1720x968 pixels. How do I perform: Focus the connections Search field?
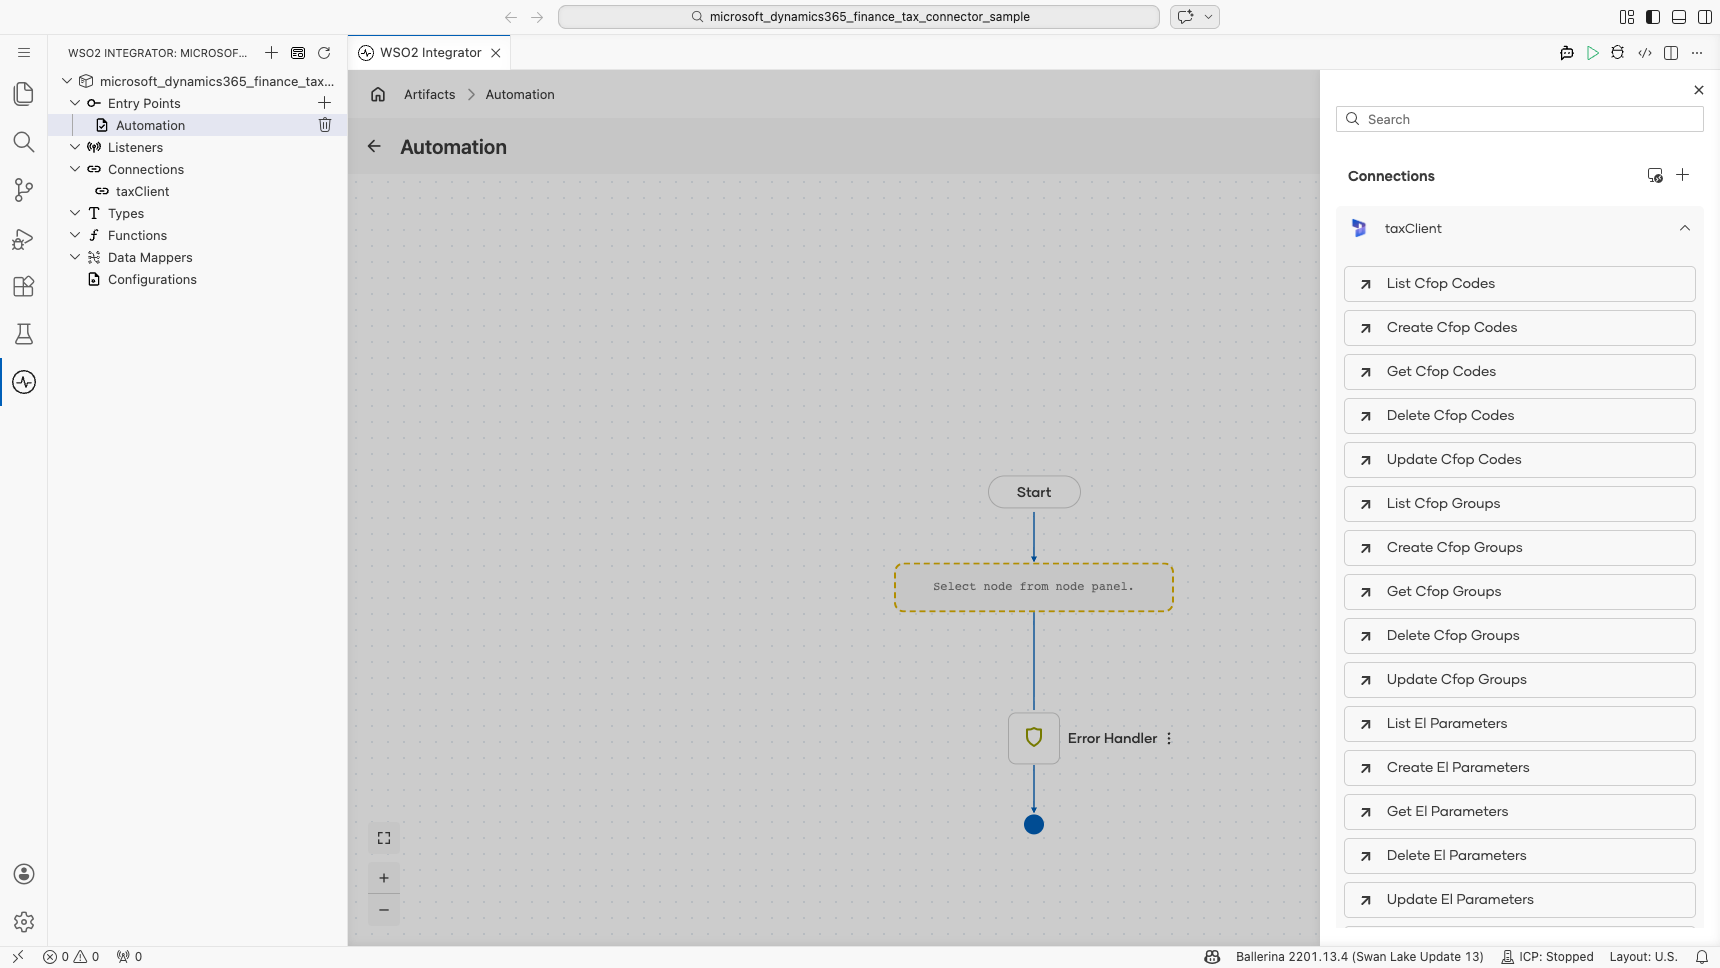pos(1519,119)
